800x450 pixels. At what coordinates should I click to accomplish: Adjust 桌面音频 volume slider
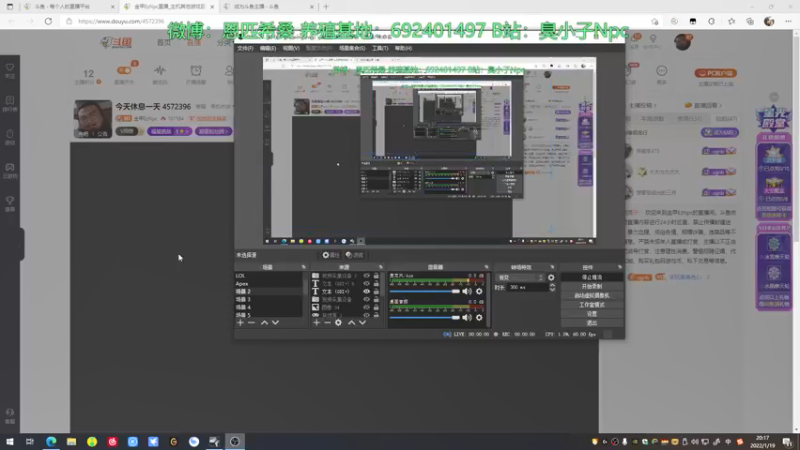pos(425,317)
